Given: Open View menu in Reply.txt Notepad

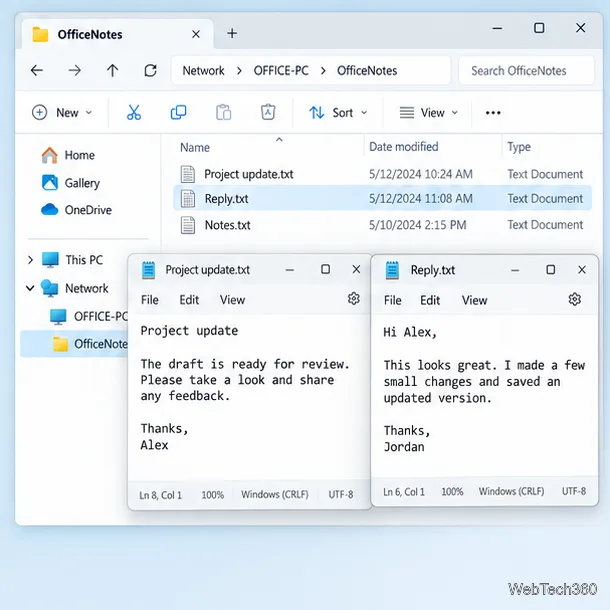Looking at the screenshot, I should coord(474,300).
